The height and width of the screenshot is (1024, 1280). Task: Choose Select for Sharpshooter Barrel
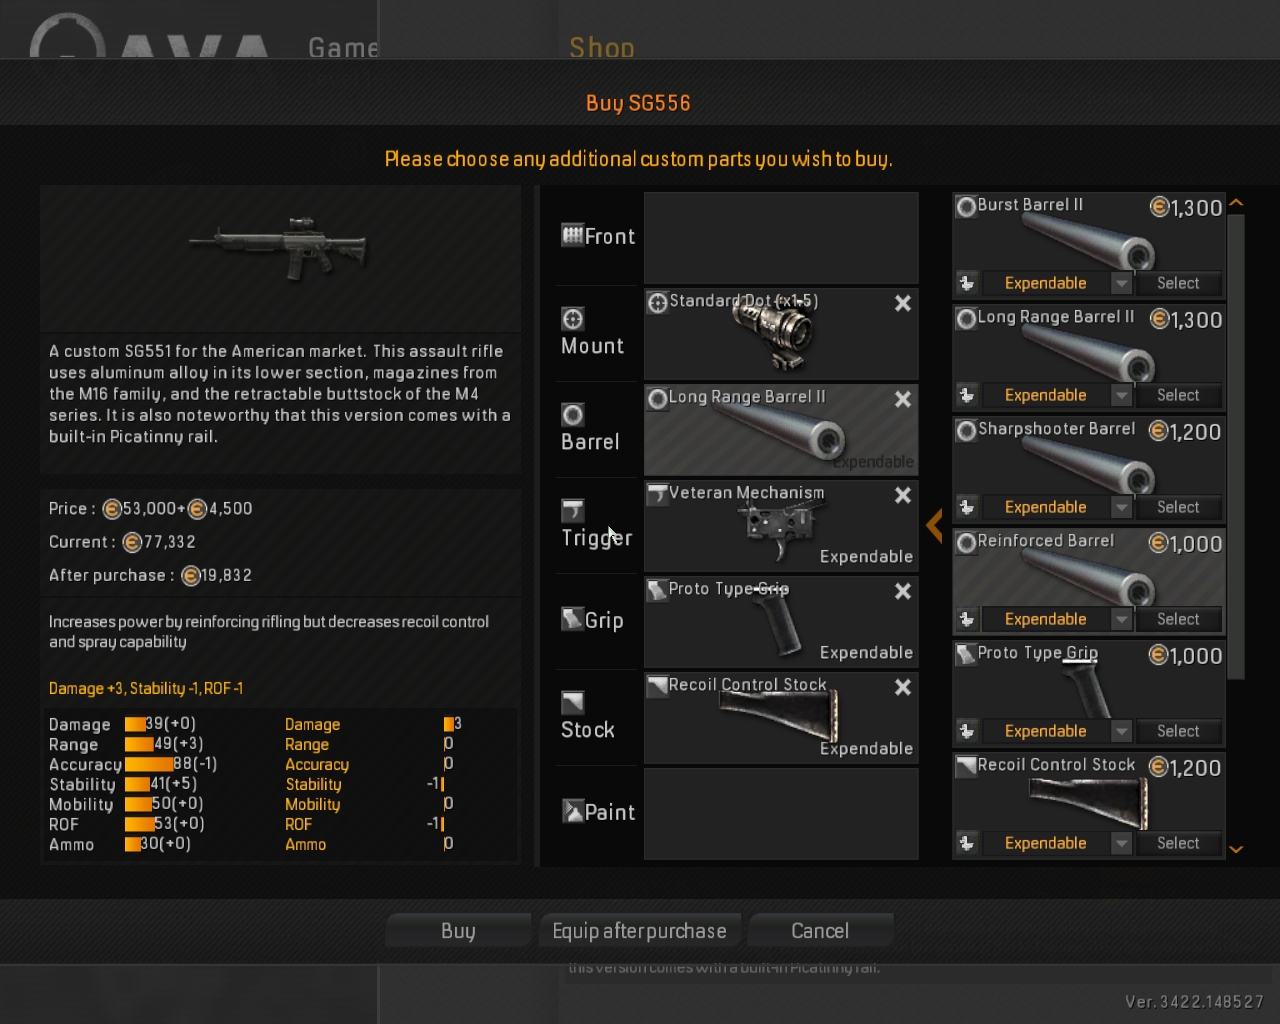[1178, 507]
